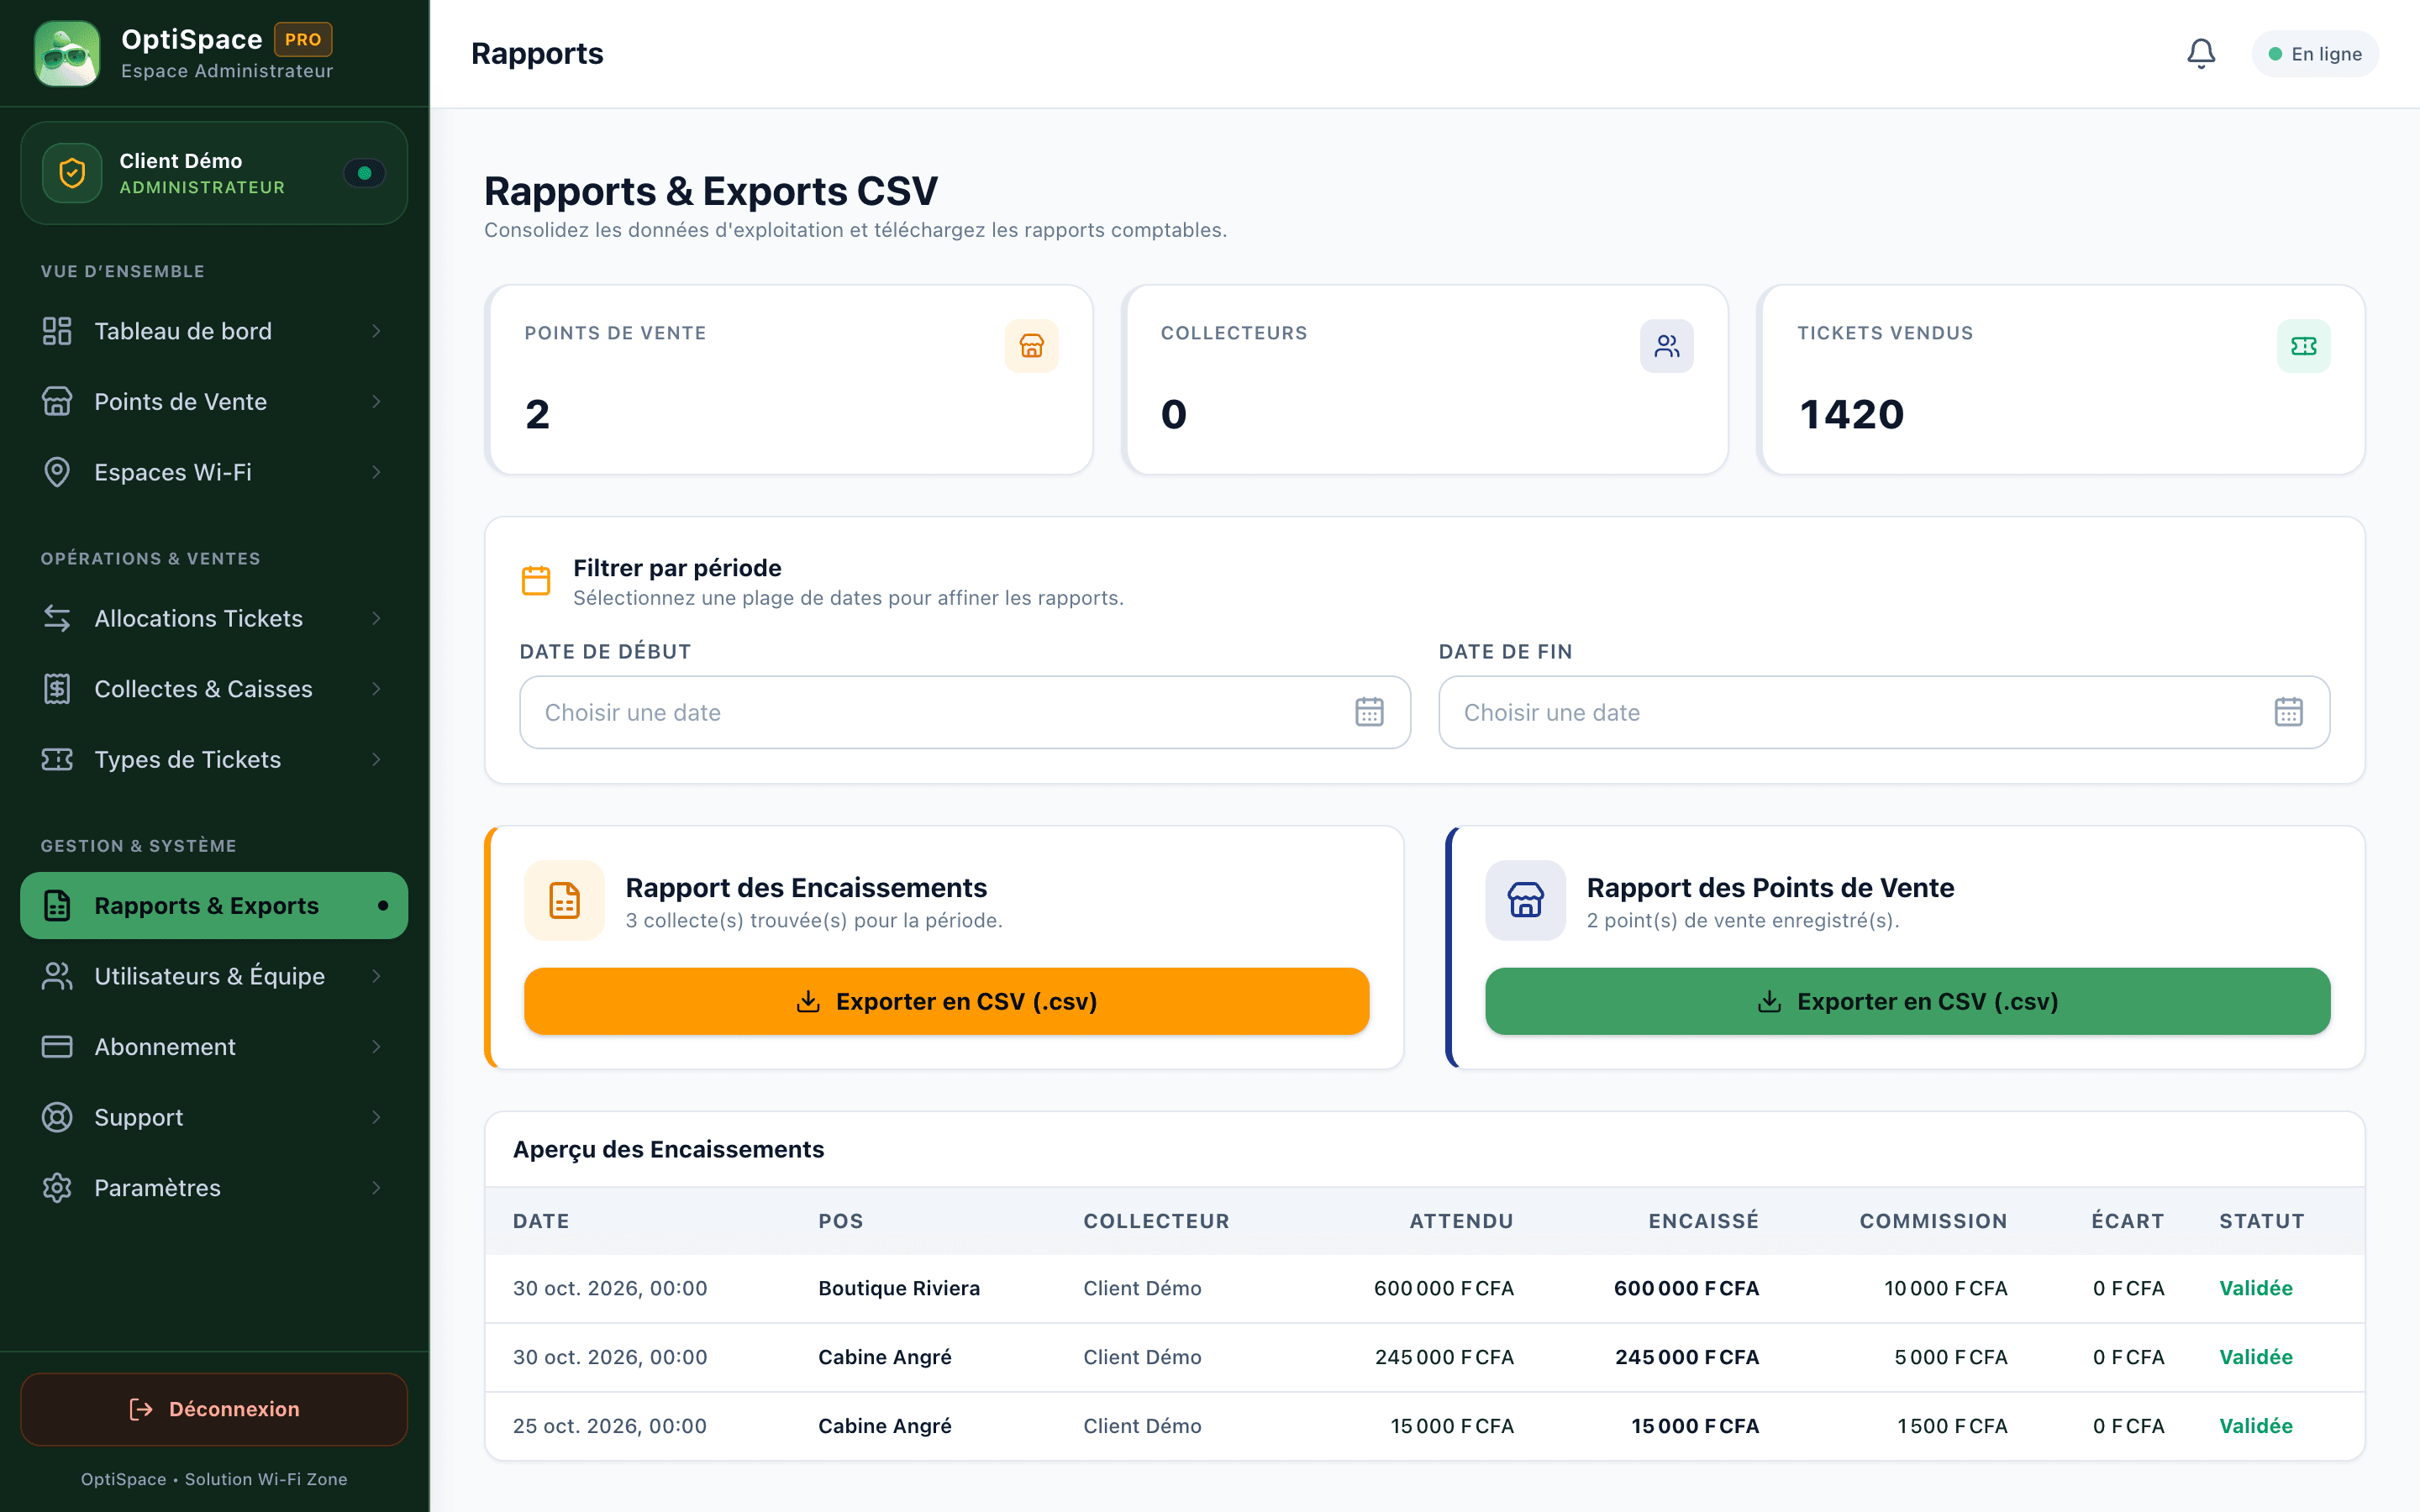Expand the Tableau de bord chevron
The height and width of the screenshot is (1512, 2420).
376,331
